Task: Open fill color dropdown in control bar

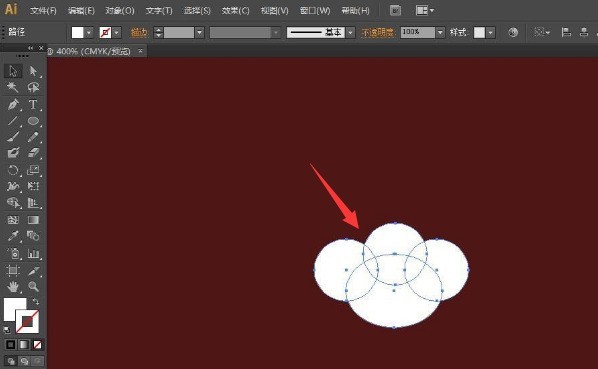Action: 89,32
